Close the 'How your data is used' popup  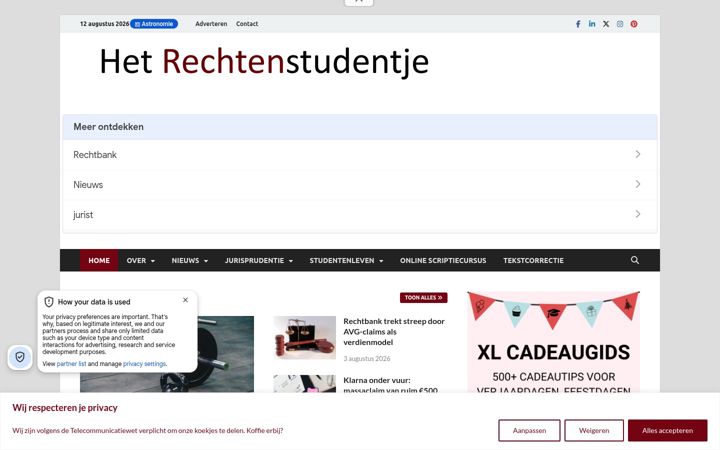point(186,300)
